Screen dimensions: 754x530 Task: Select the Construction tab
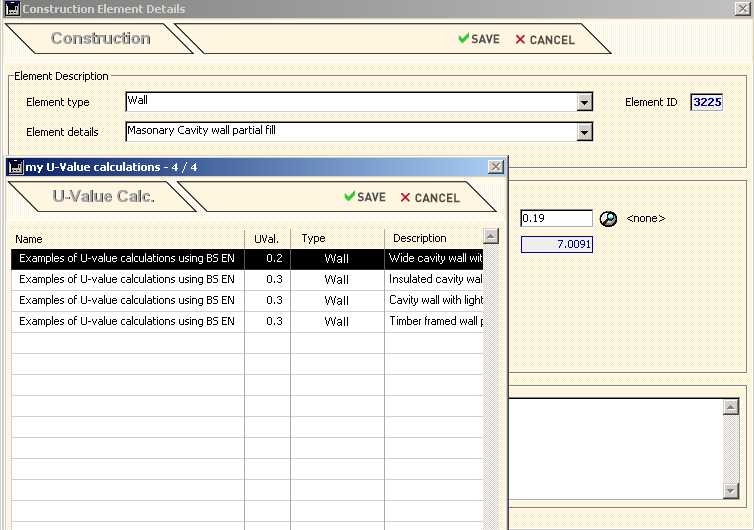coord(101,38)
